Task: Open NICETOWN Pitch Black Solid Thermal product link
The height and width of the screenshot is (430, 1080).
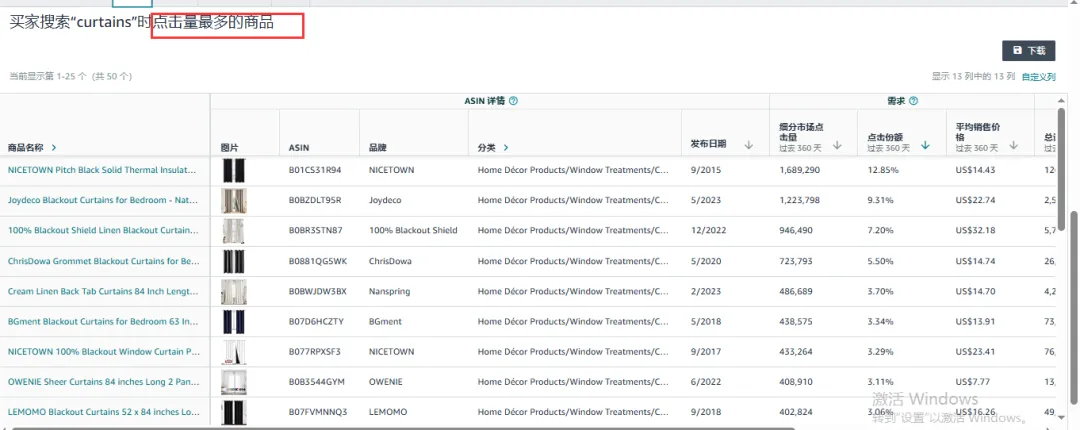Action: tap(104, 170)
